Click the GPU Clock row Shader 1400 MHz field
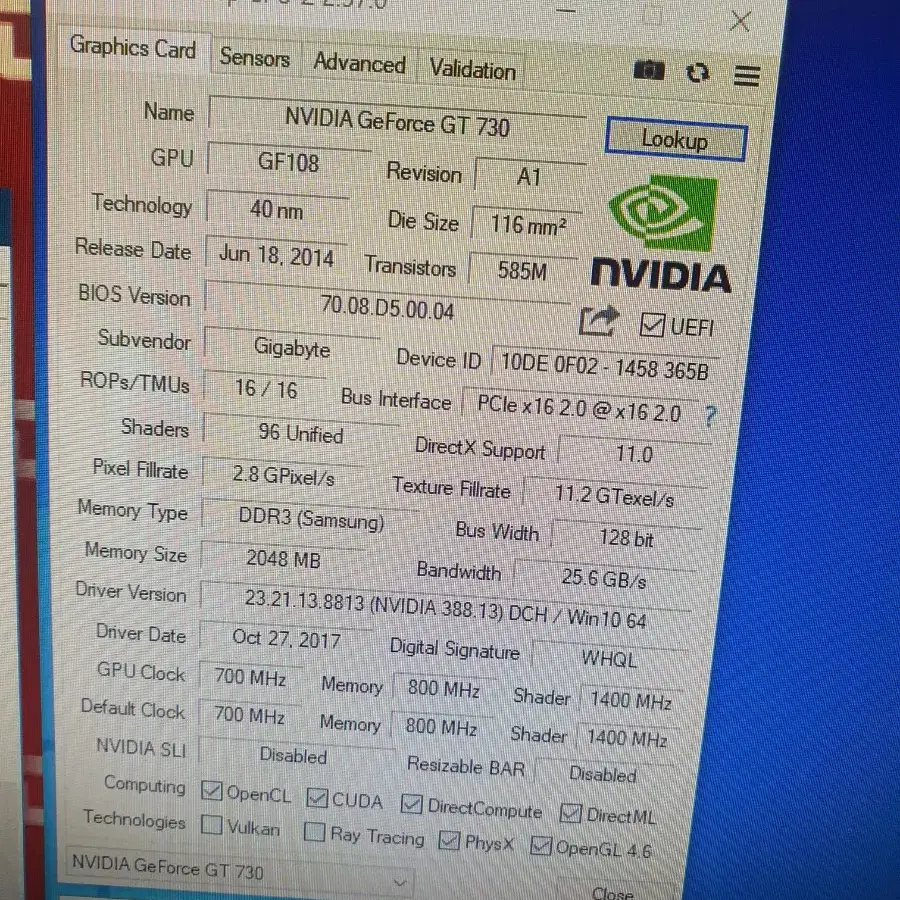This screenshot has width=900, height=900. point(631,700)
